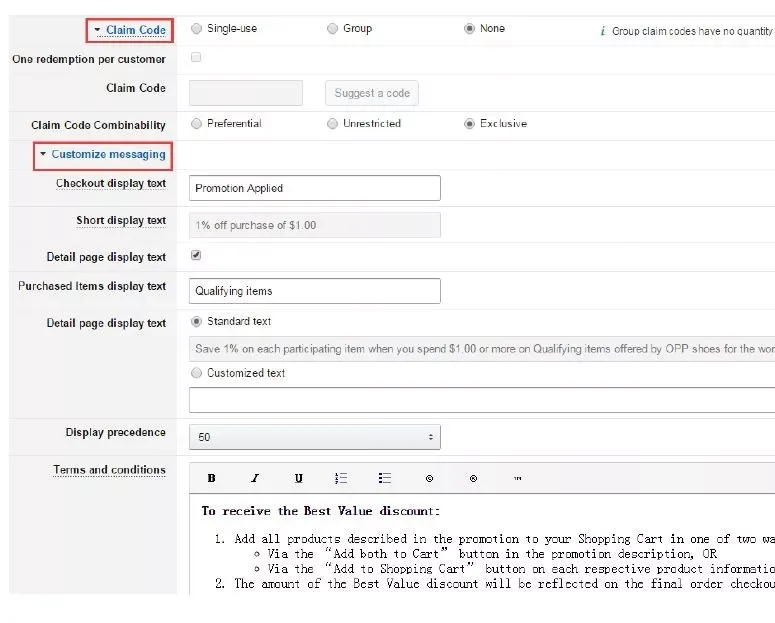775x623 pixels.
Task: Toggle italic in terms editor
Action: pos(255,478)
